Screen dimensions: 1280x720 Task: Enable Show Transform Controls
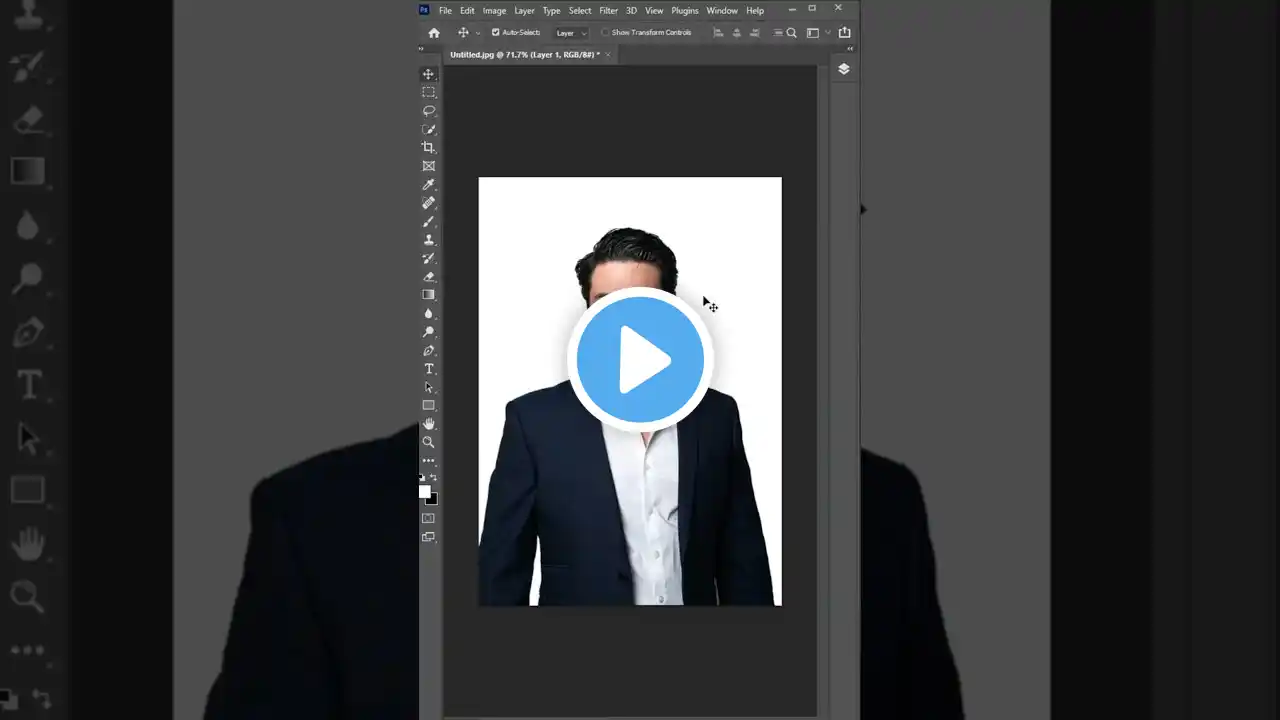click(x=605, y=33)
